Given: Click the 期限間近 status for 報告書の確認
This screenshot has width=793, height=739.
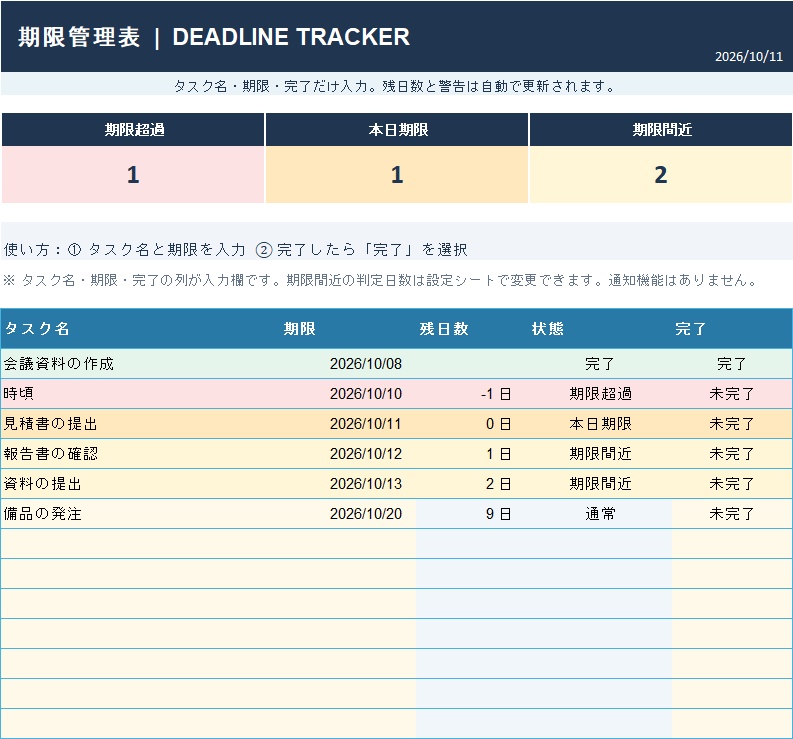Looking at the screenshot, I should click(x=599, y=454).
